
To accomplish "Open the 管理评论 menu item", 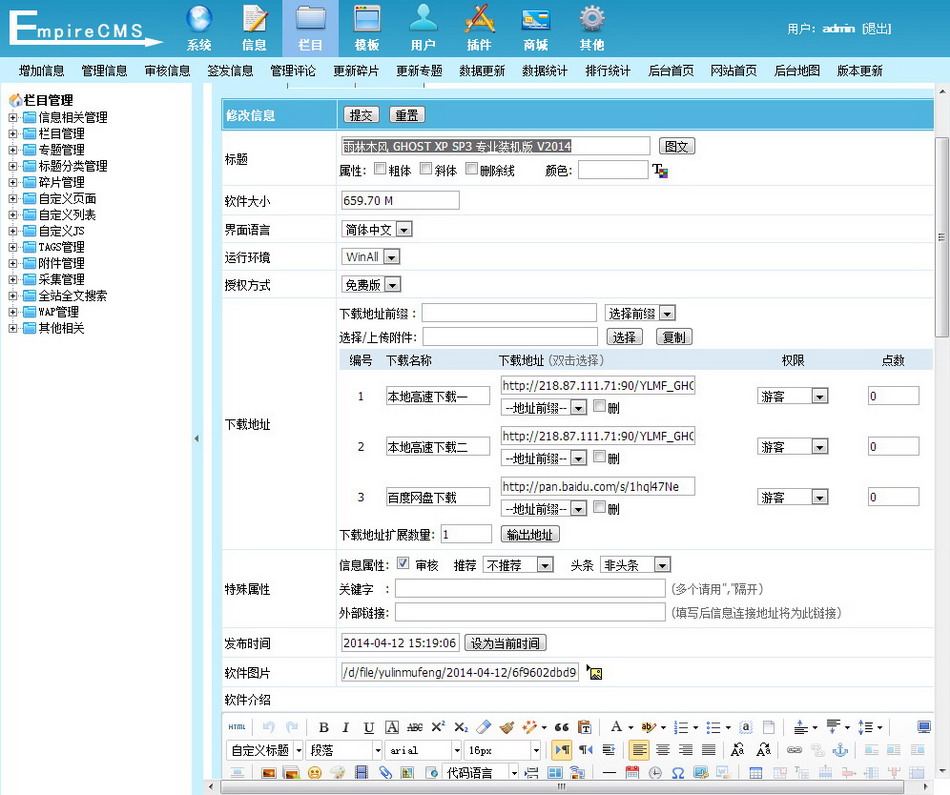I will pos(292,71).
